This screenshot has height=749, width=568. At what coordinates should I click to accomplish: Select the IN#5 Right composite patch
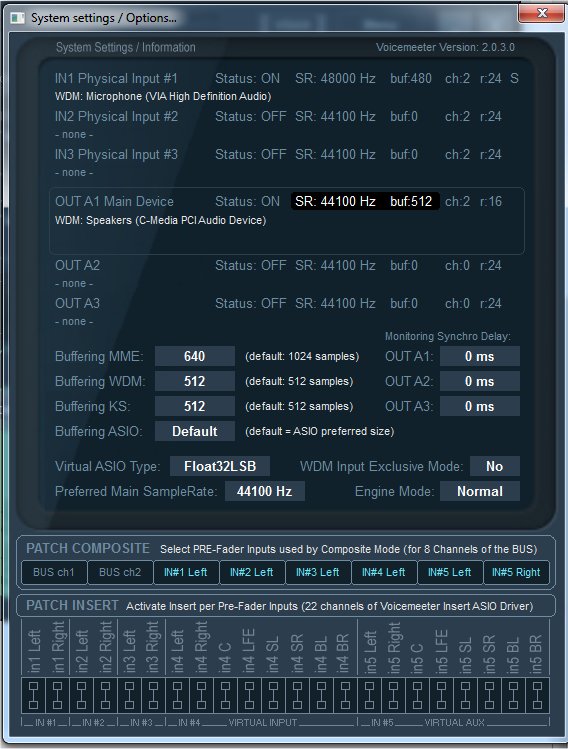(x=516, y=572)
